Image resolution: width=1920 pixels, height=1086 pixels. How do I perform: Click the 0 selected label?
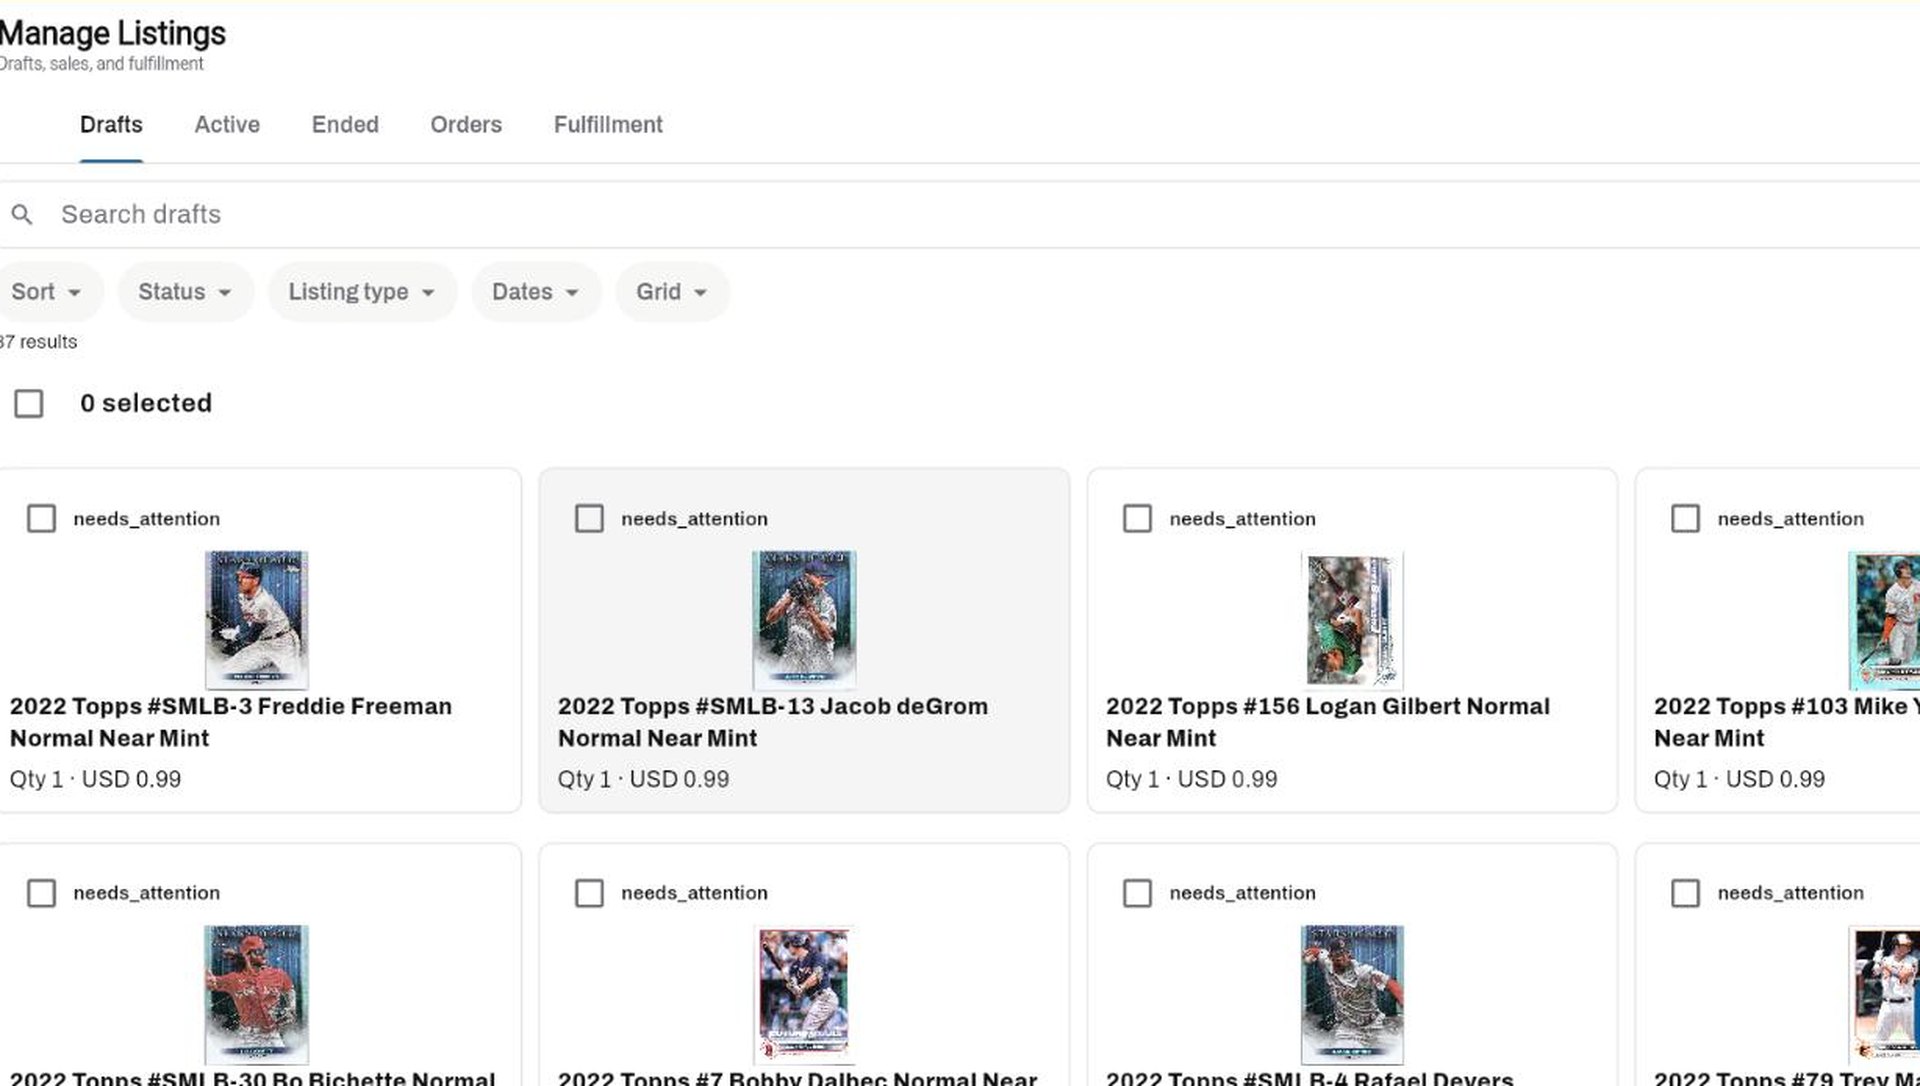coord(146,403)
